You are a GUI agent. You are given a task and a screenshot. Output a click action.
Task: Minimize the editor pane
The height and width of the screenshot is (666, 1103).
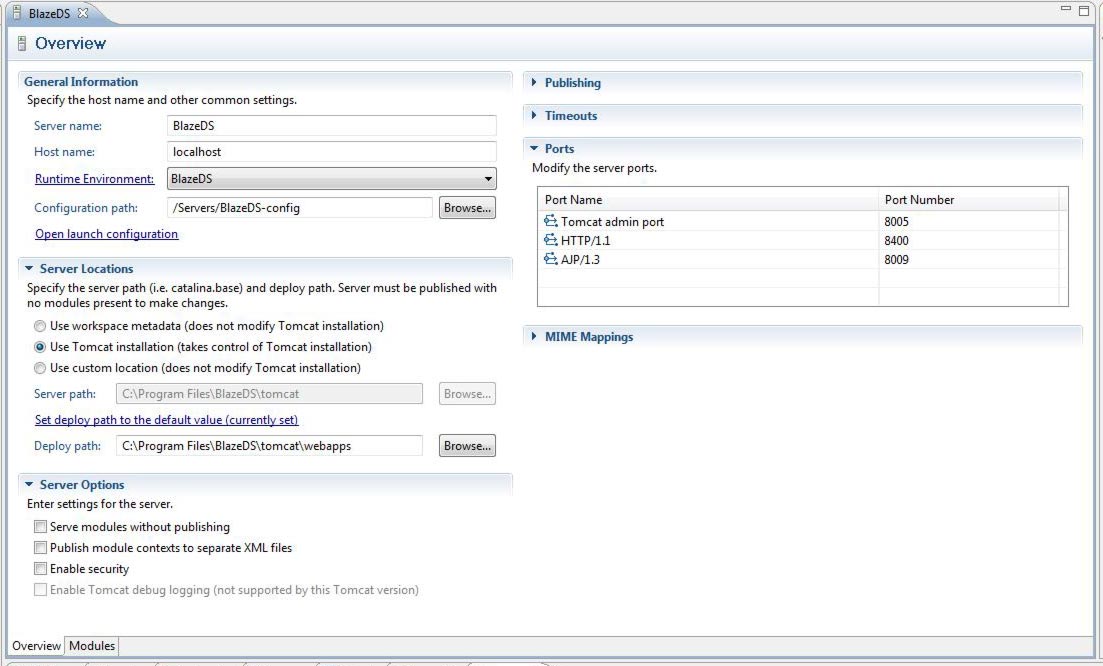click(x=1066, y=8)
